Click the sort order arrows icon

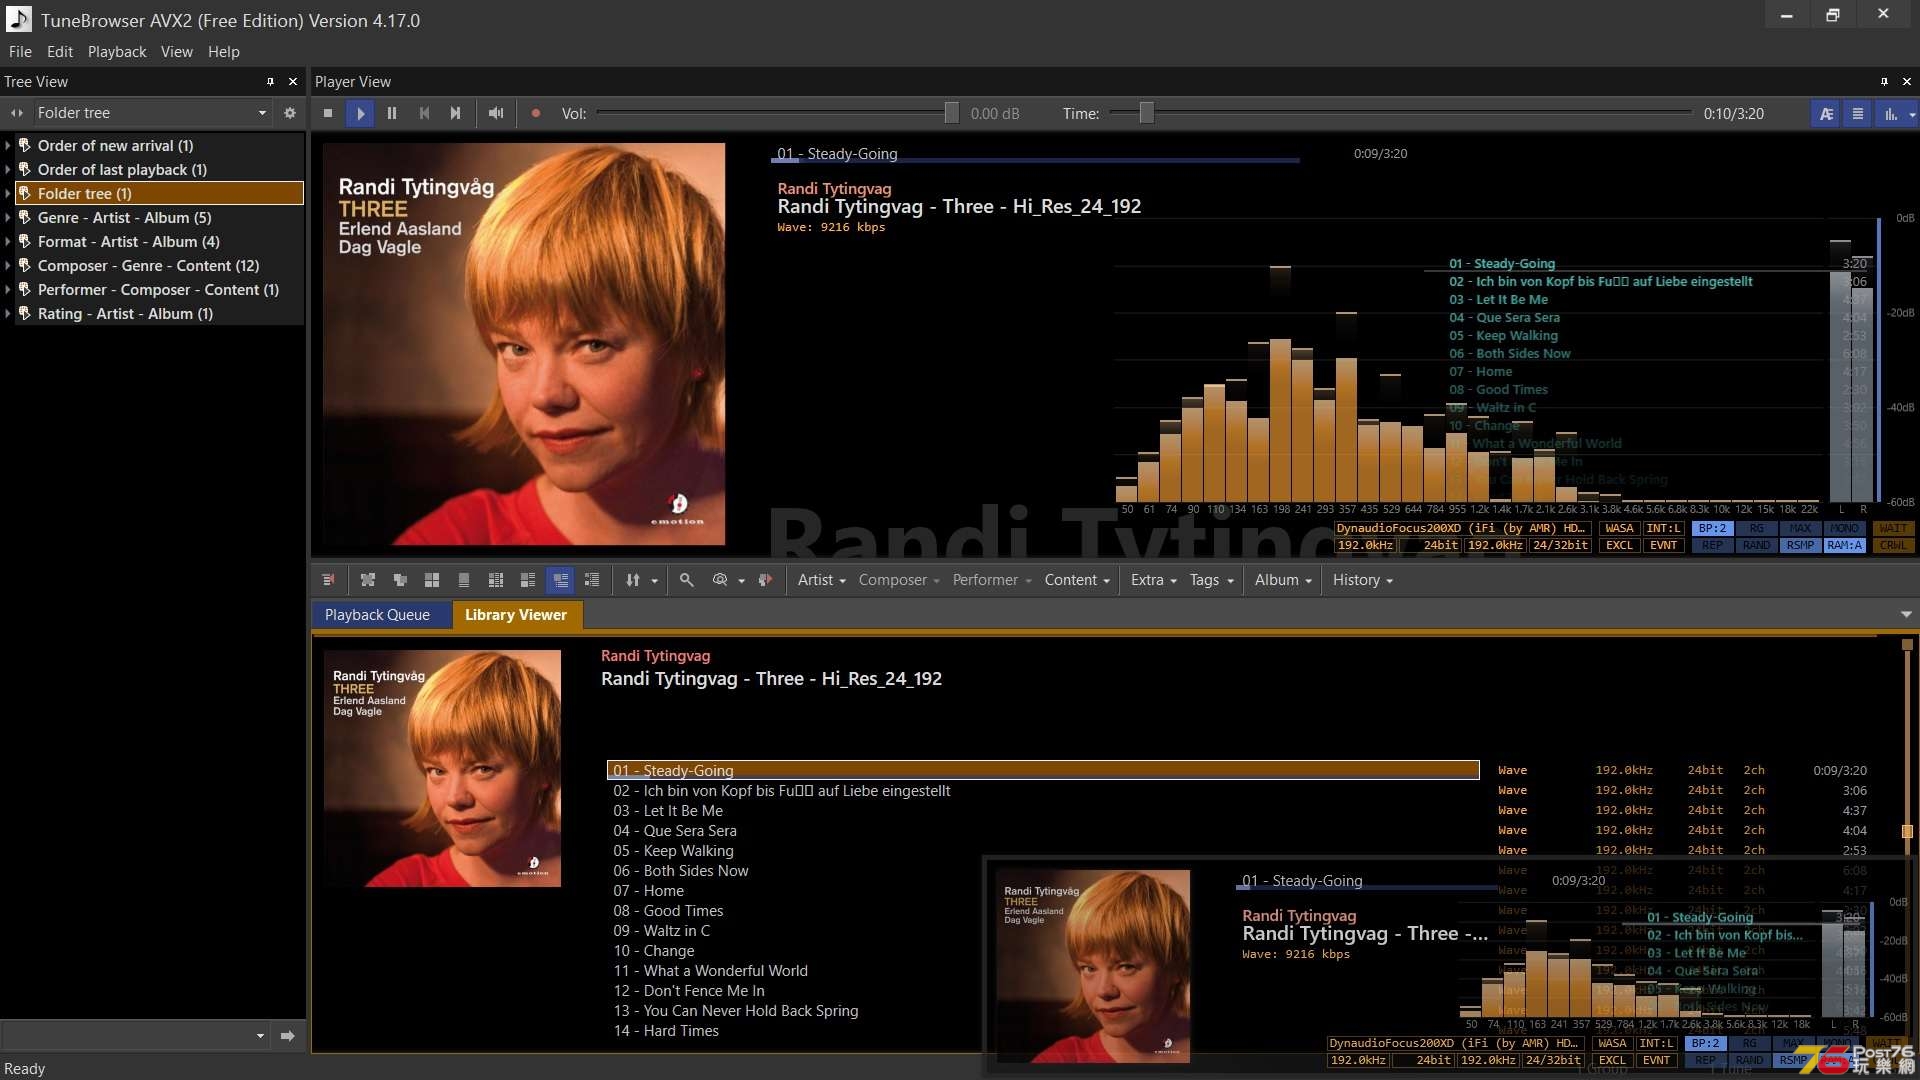632,580
